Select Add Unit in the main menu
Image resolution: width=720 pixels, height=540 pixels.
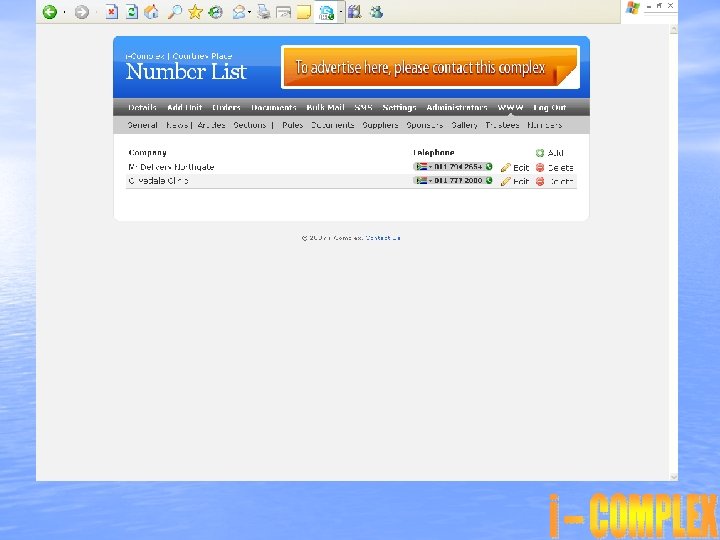[185, 107]
